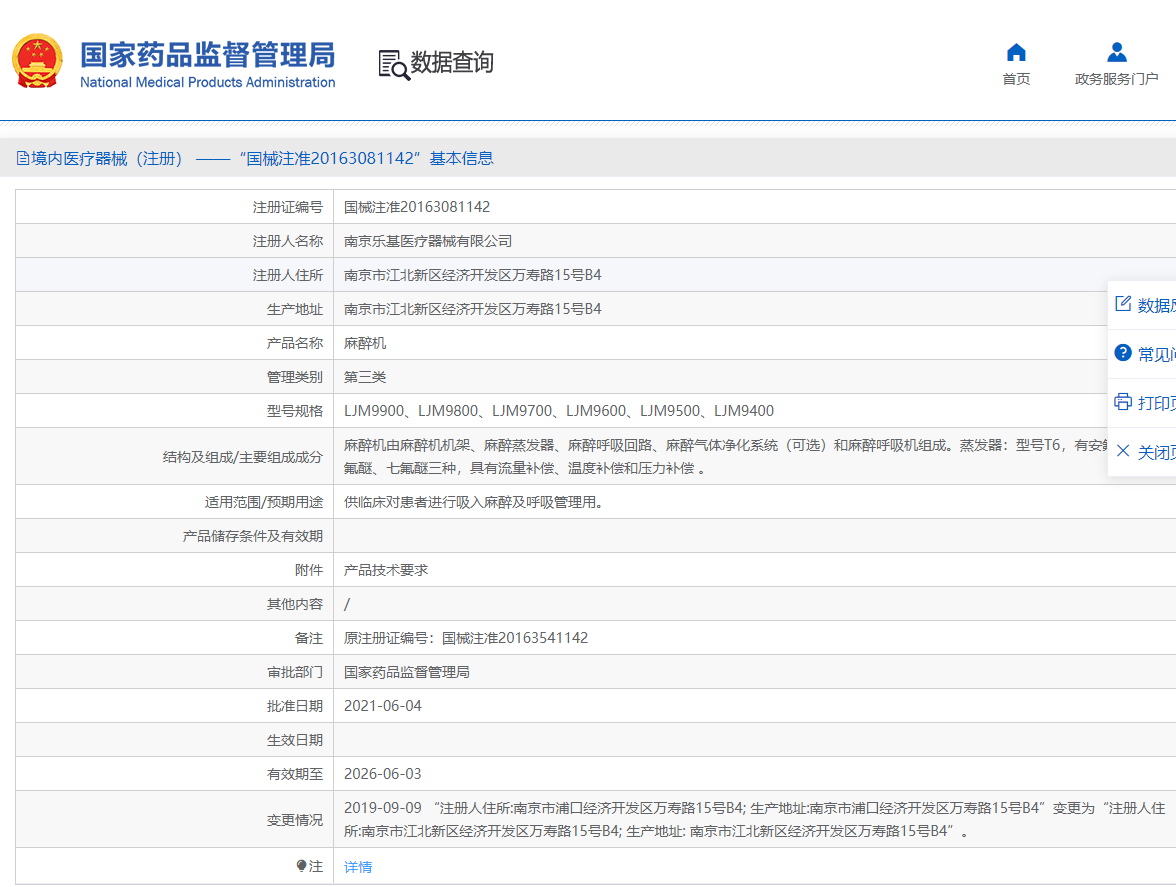
Task: Click the lightbulb icon beside 注
Action: coord(302,866)
